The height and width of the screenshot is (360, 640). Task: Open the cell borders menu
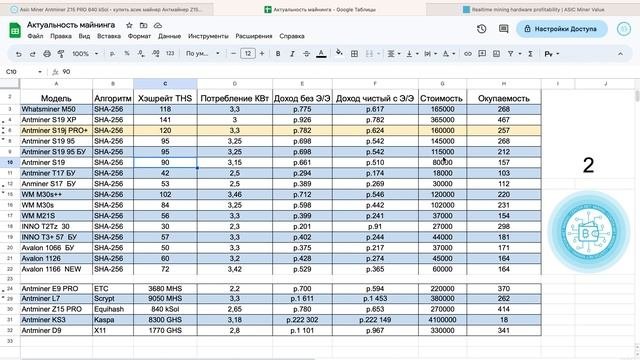354,53
